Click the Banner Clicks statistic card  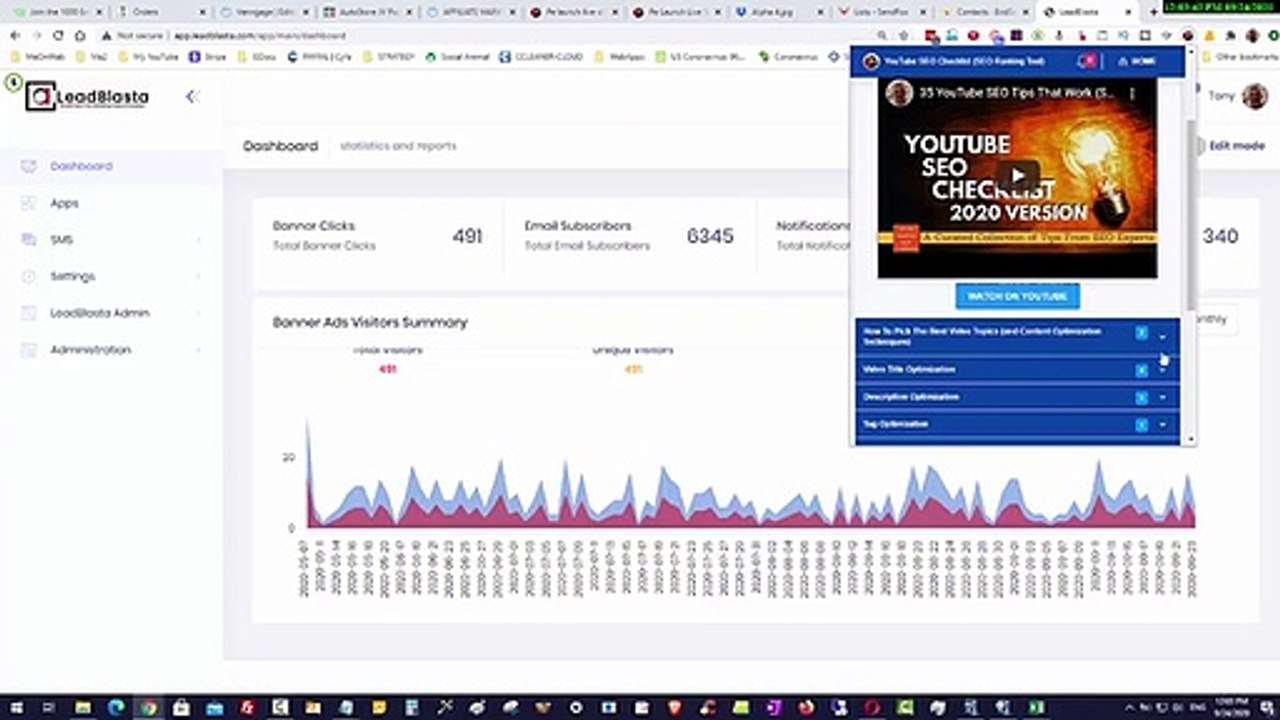tap(377, 236)
